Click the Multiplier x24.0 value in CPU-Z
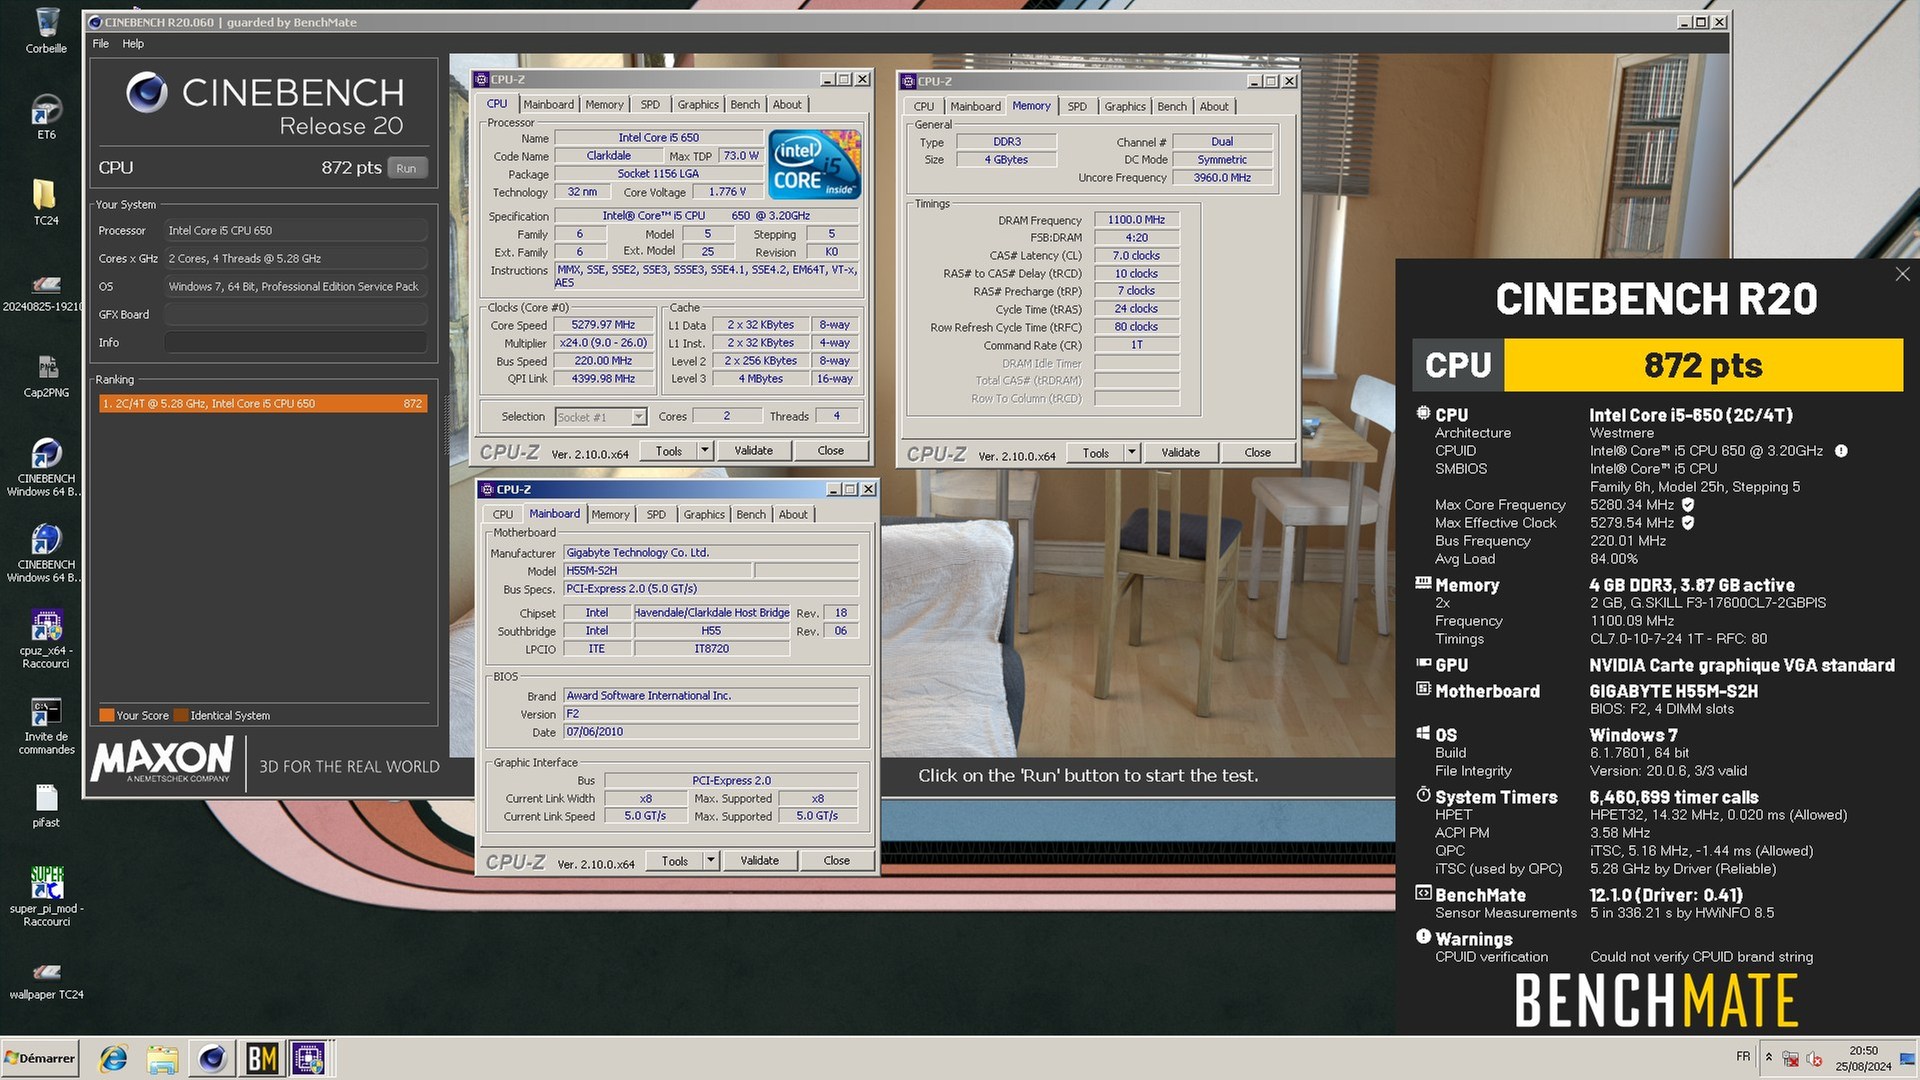 [x=603, y=343]
